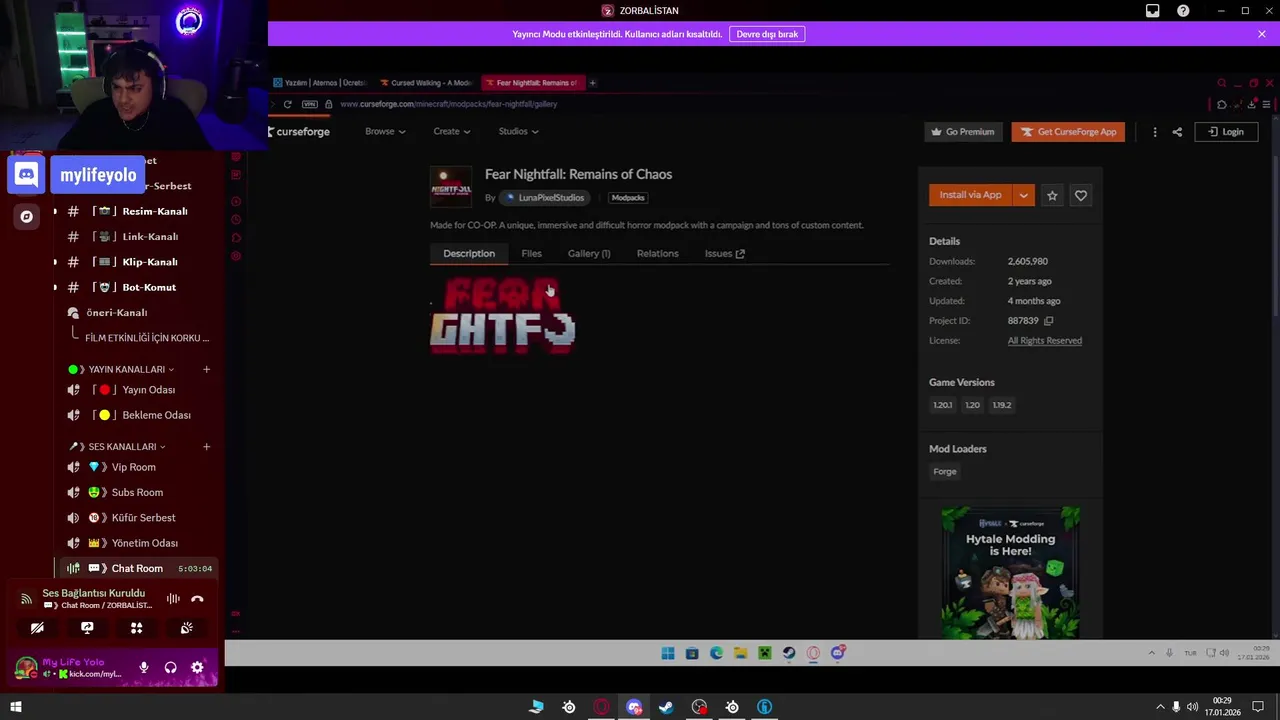Click the Modpacks category tag
This screenshot has height=720, width=1280.
coord(628,198)
